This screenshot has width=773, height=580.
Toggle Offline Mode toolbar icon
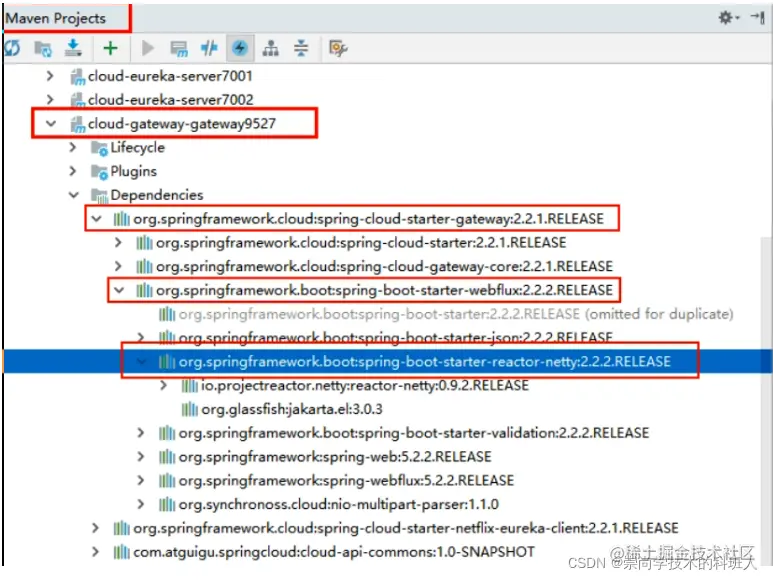(x=209, y=48)
